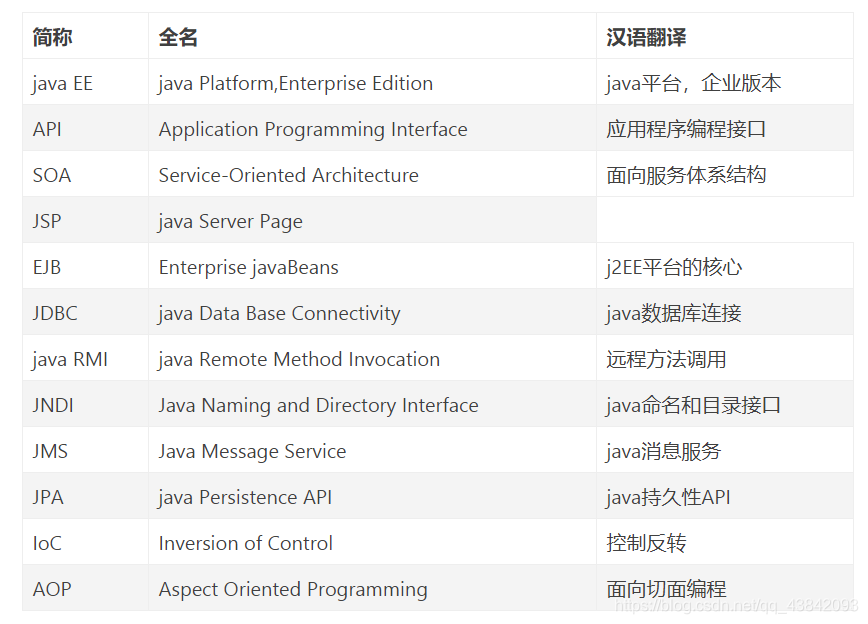
Task: Select the java数据库连接 cell
Action: point(725,312)
